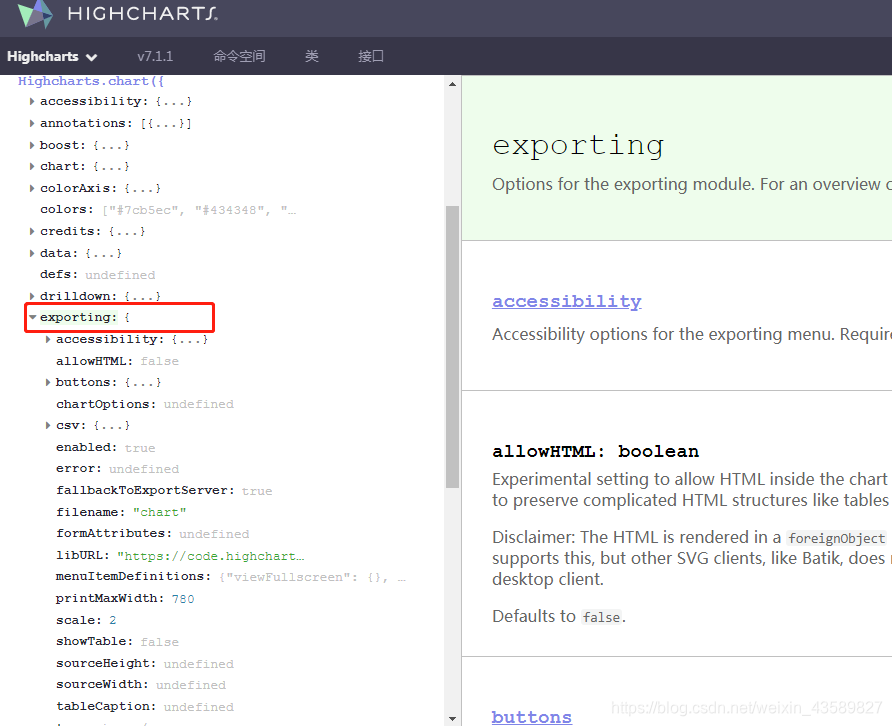The width and height of the screenshot is (892, 726).
Task: Select the v7.1.1 version menu item
Action: [x=155, y=56]
